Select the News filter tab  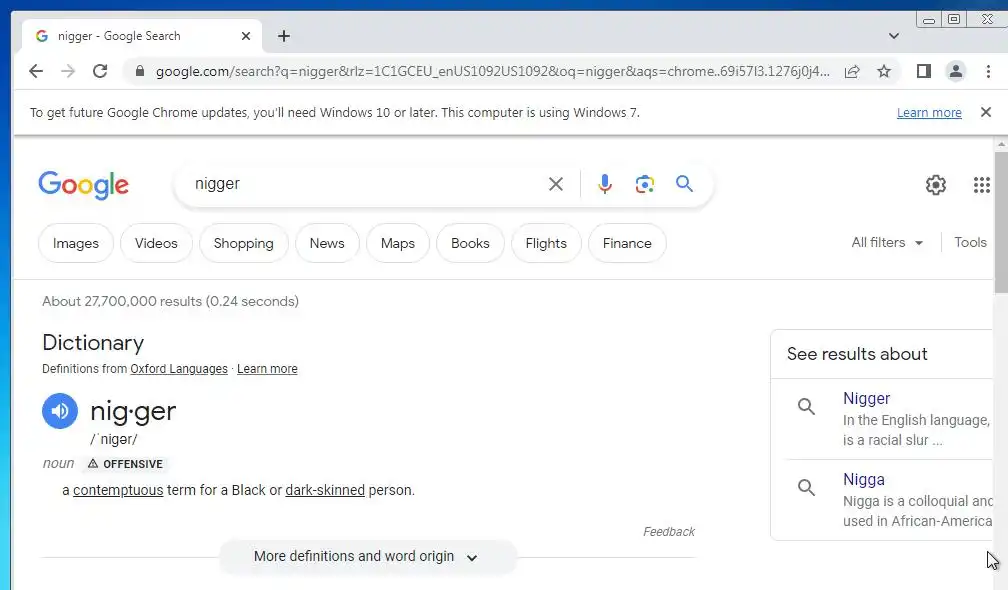click(327, 243)
